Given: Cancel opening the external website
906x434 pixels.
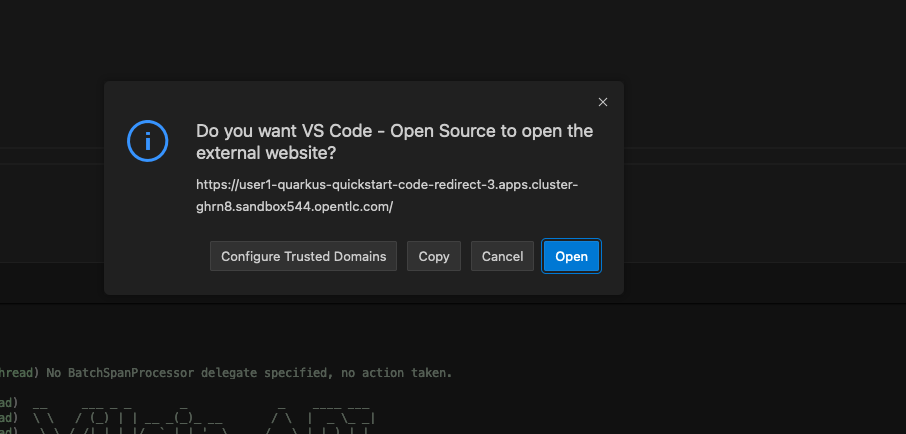Looking at the screenshot, I should [502, 256].
